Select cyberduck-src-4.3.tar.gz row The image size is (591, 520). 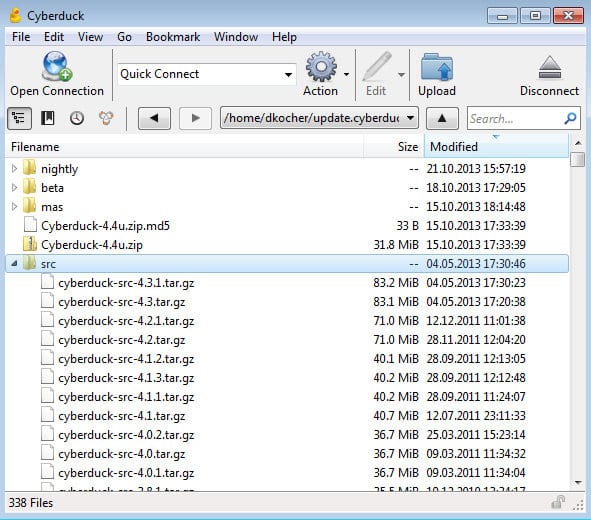[x=287, y=301]
